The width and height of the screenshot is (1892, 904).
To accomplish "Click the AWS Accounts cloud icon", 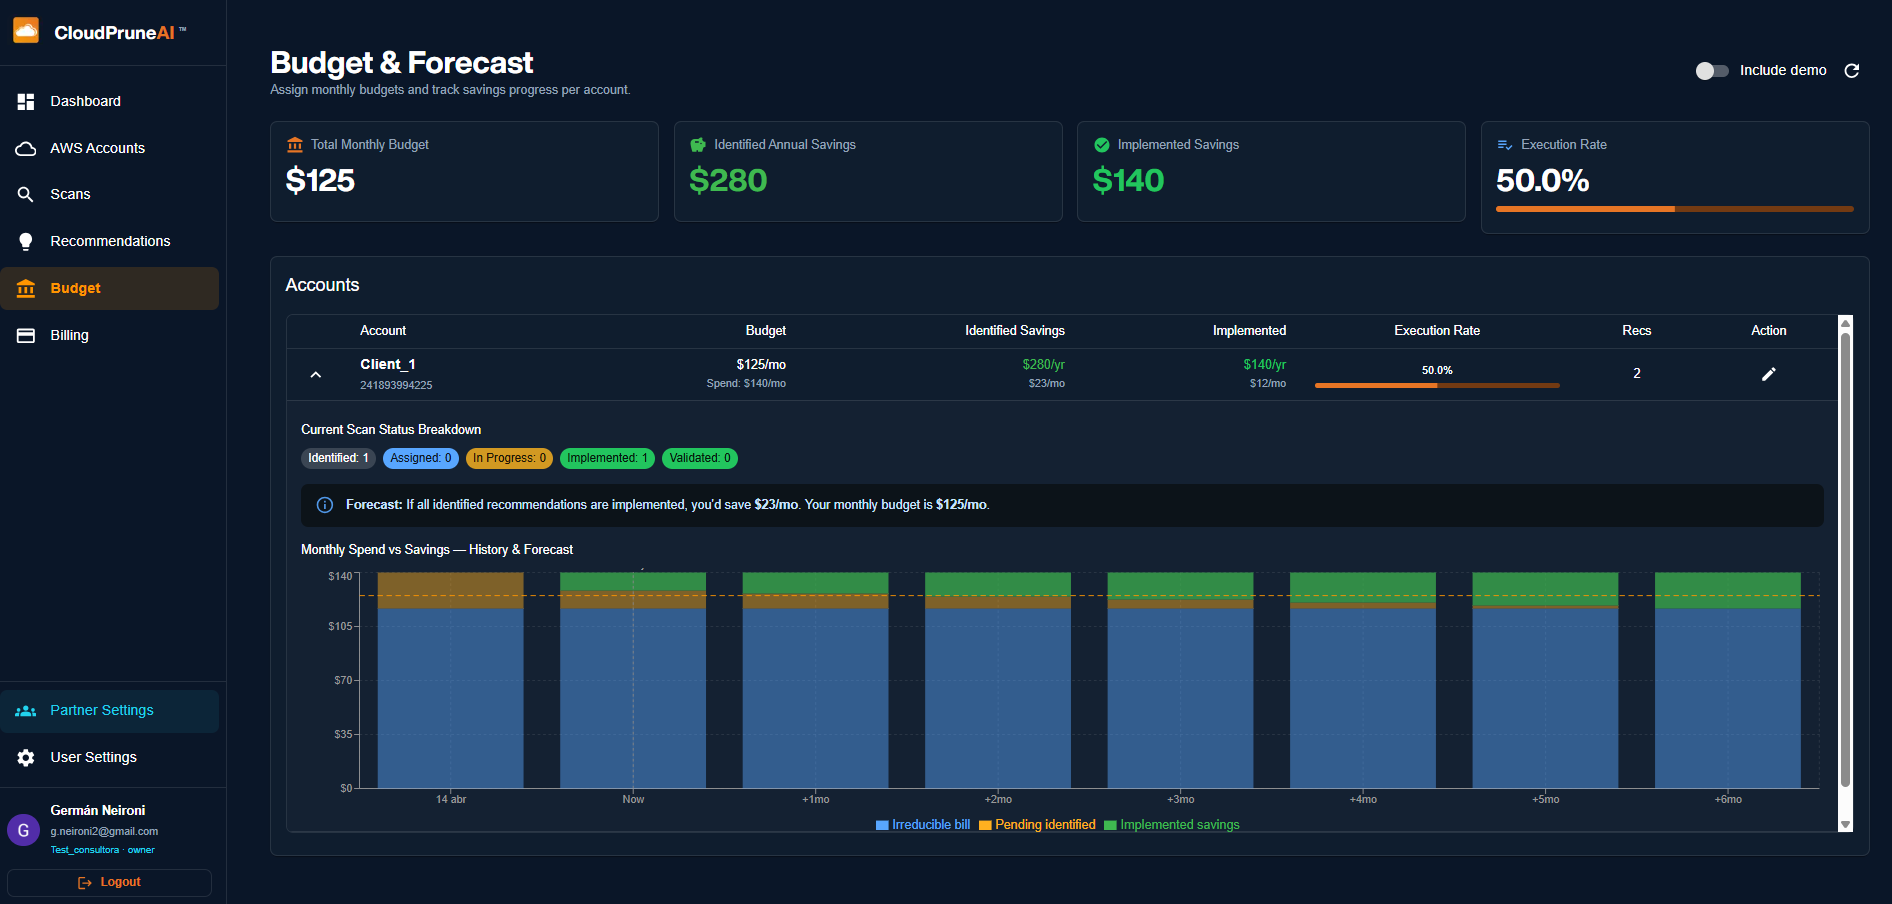I will tap(26, 148).
